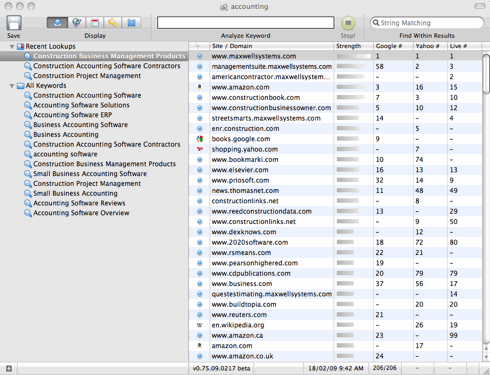Select the blue globe Display view

(57, 23)
